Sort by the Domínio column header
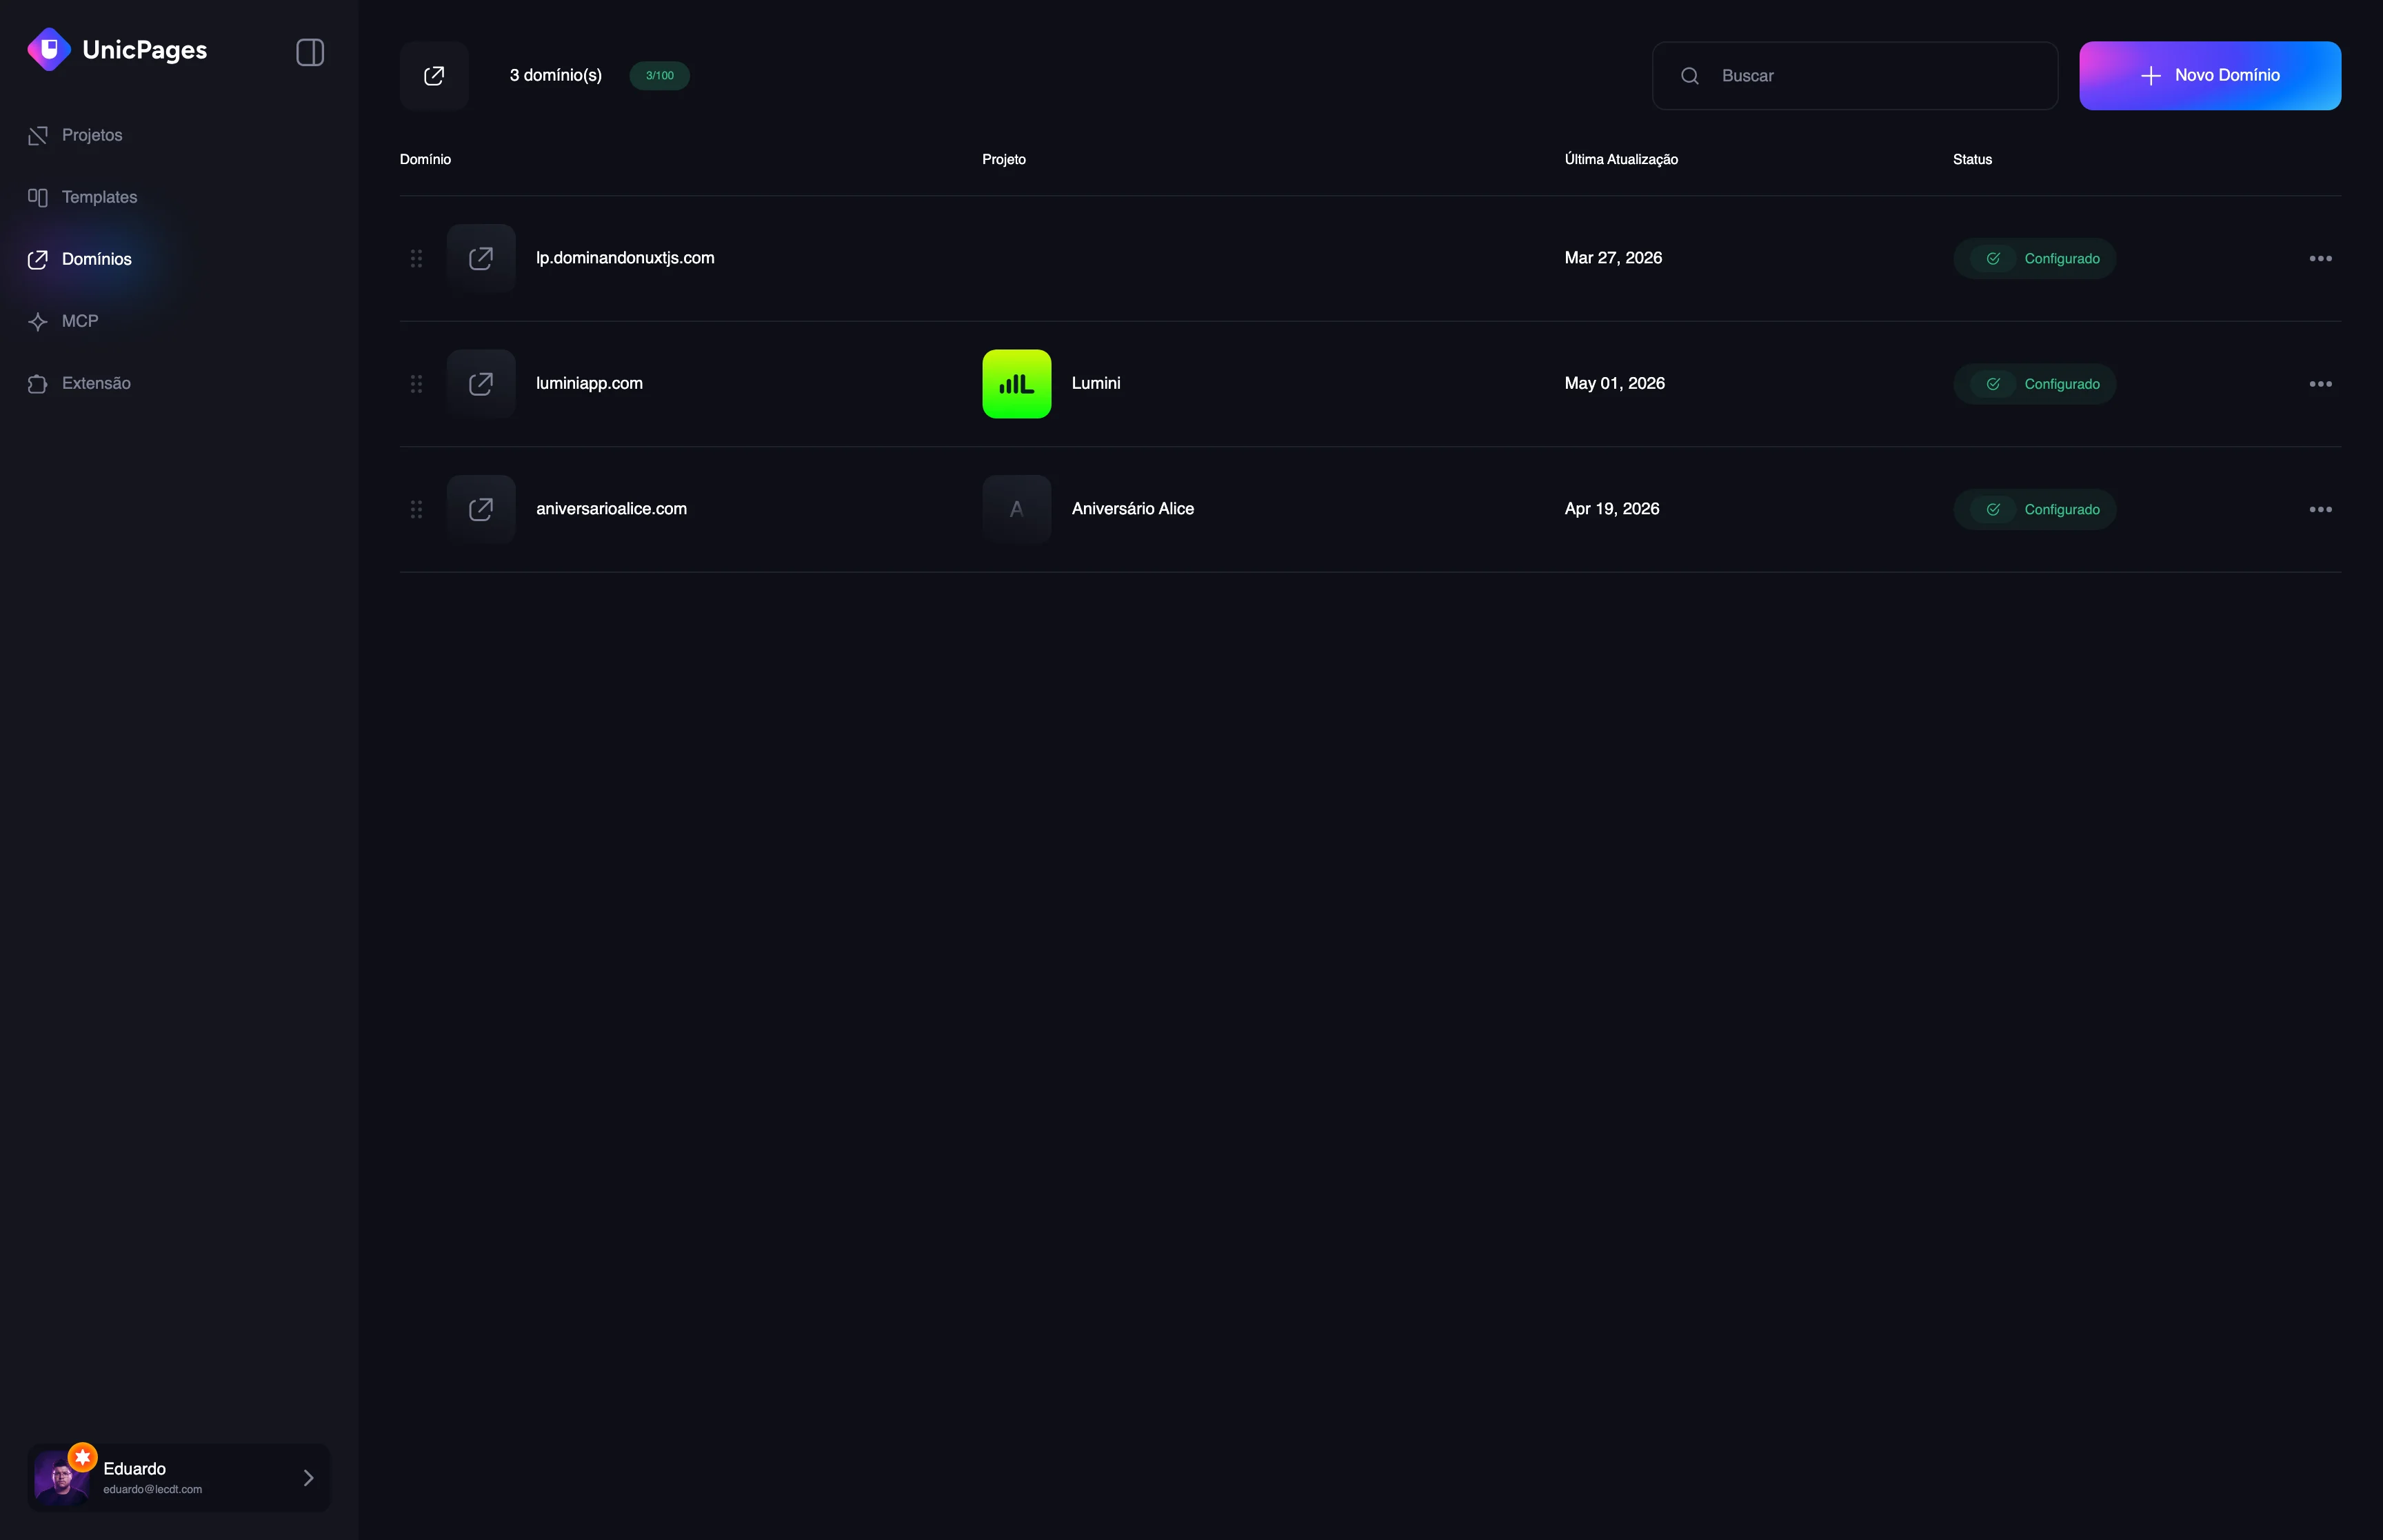The image size is (2383, 1540). [425, 159]
